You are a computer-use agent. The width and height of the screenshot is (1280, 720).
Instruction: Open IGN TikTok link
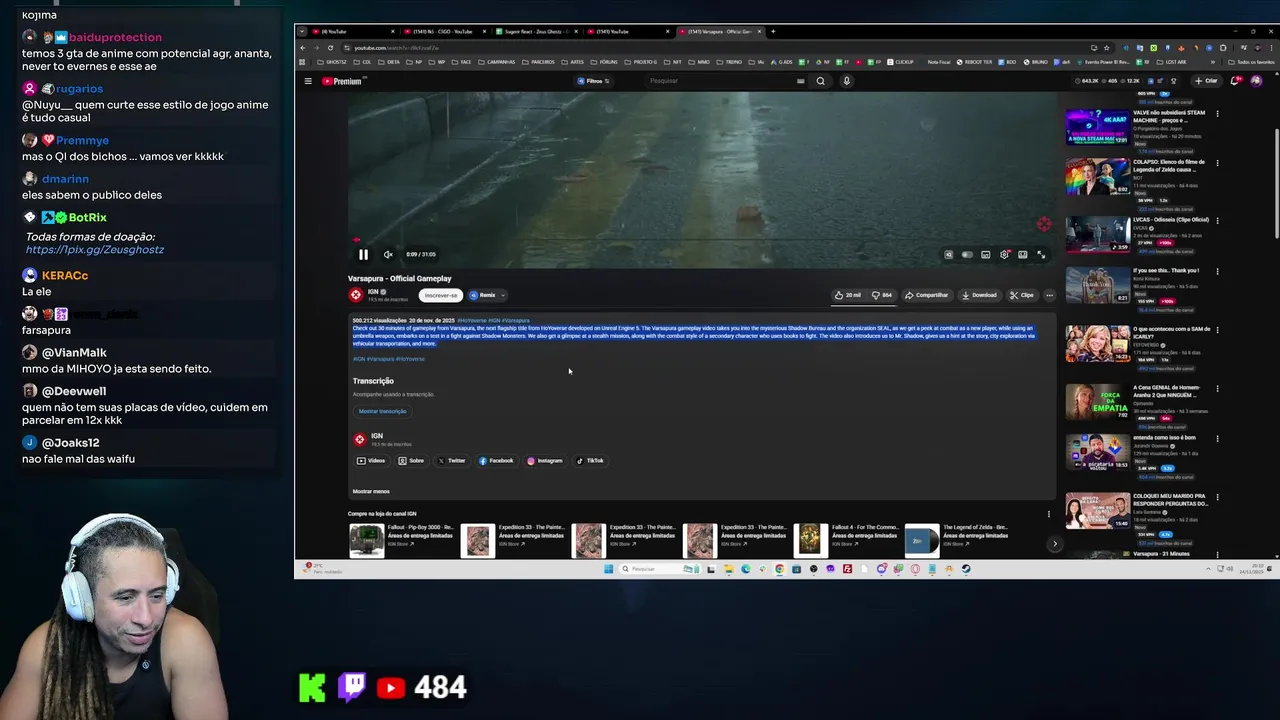590,461
